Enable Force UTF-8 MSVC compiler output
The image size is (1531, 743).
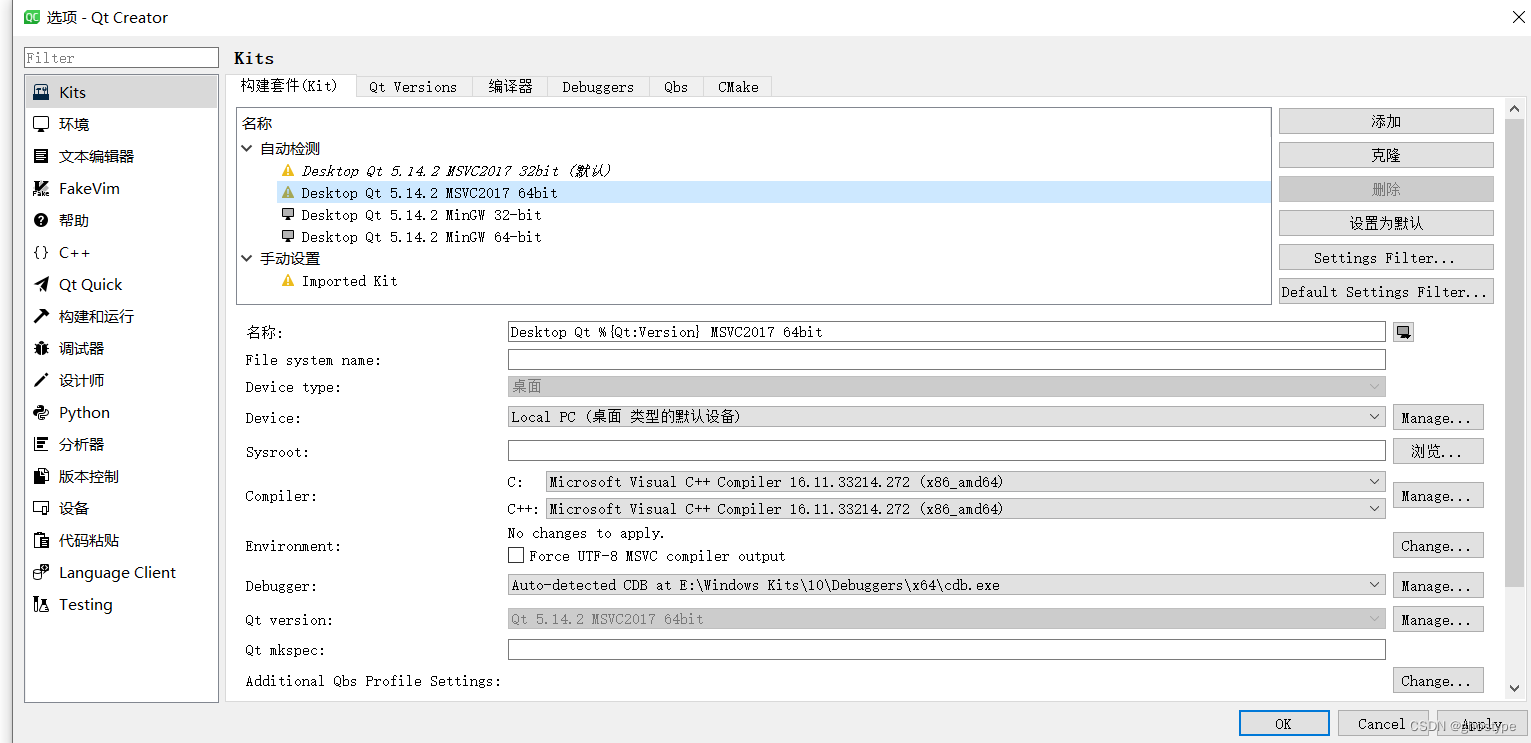pos(516,555)
